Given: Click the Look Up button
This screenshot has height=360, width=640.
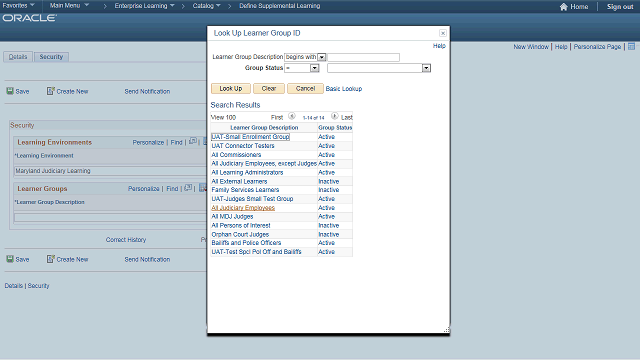Looking at the screenshot, I should click(x=231, y=89).
